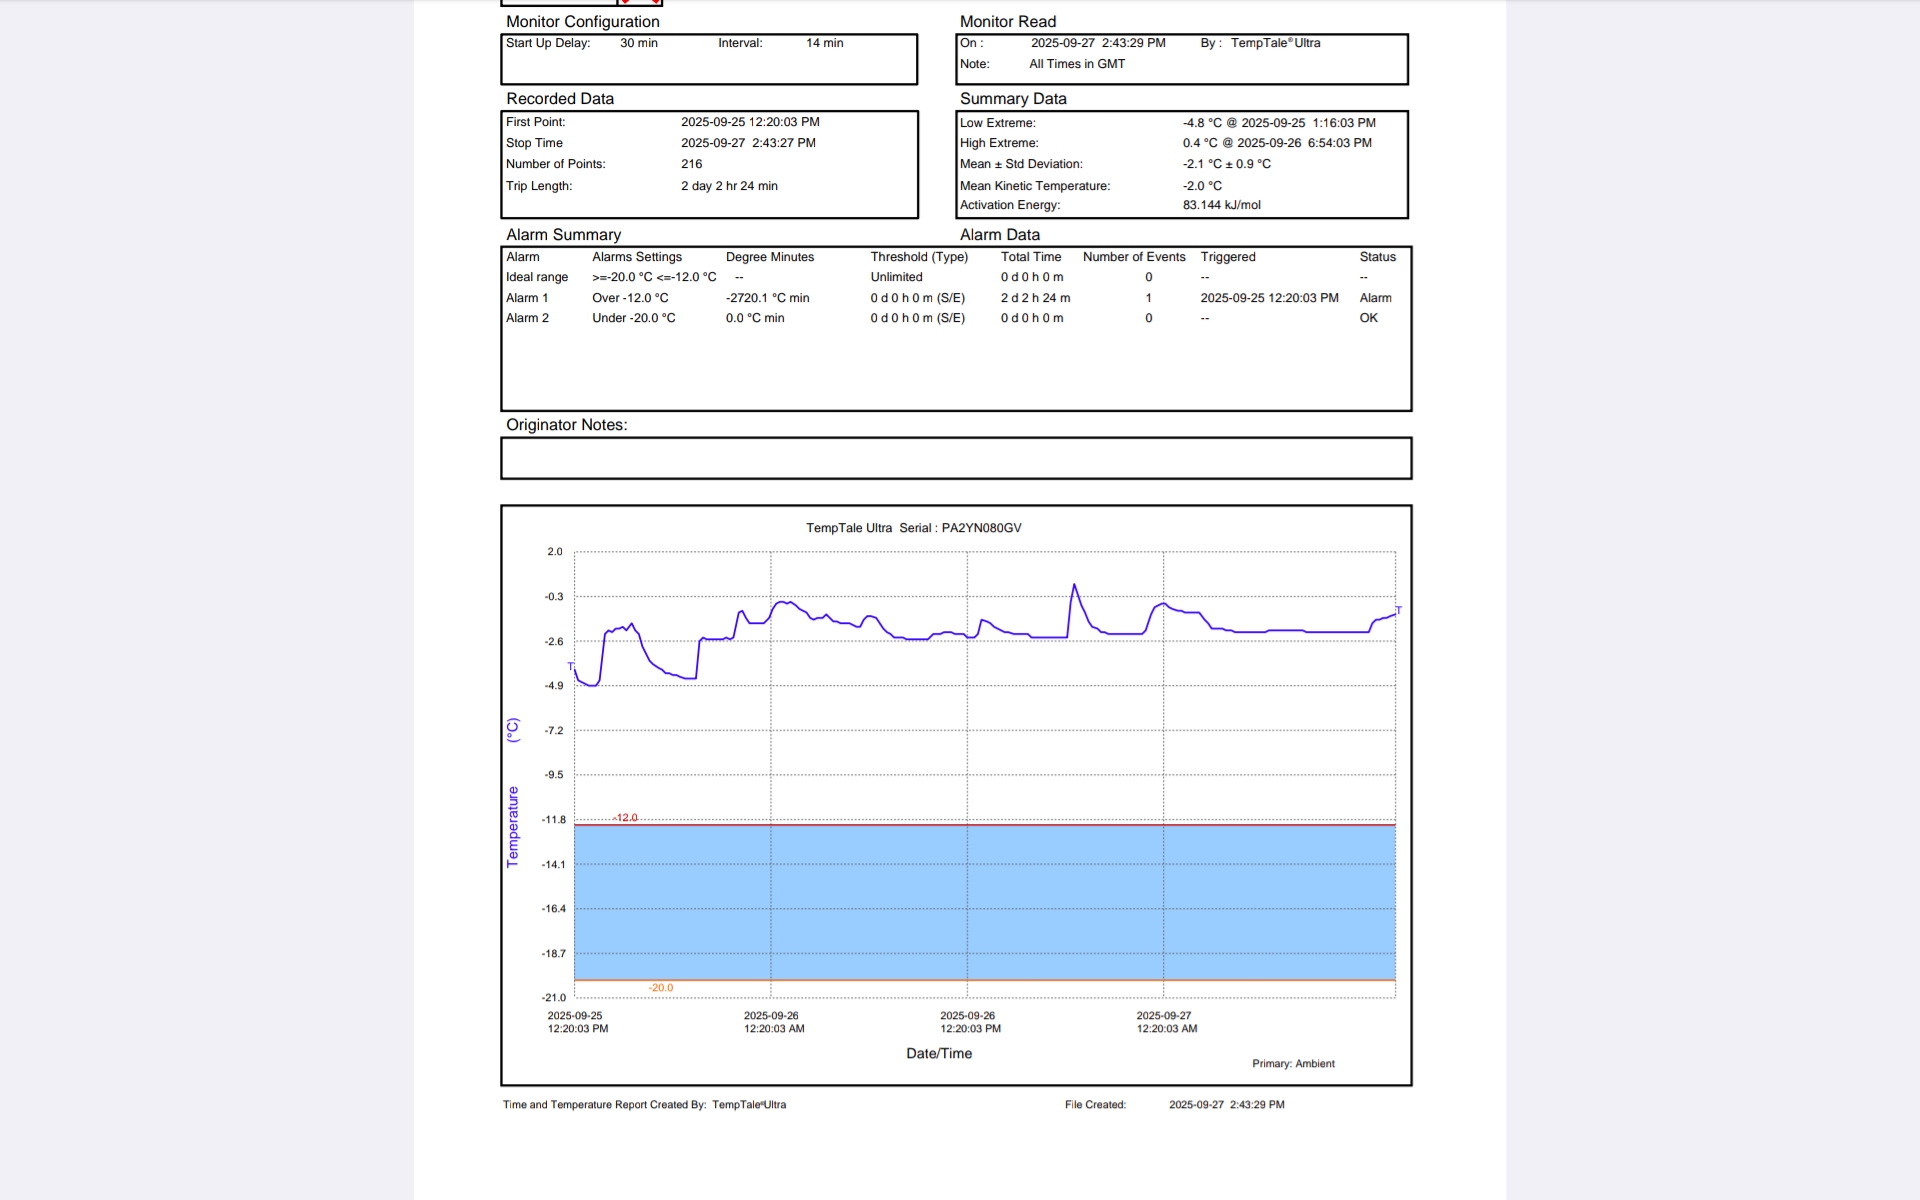Image resolution: width=1920 pixels, height=1200 pixels.
Task: Click the highest temperature spike on graph
Action: click(x=1074, y=586)
